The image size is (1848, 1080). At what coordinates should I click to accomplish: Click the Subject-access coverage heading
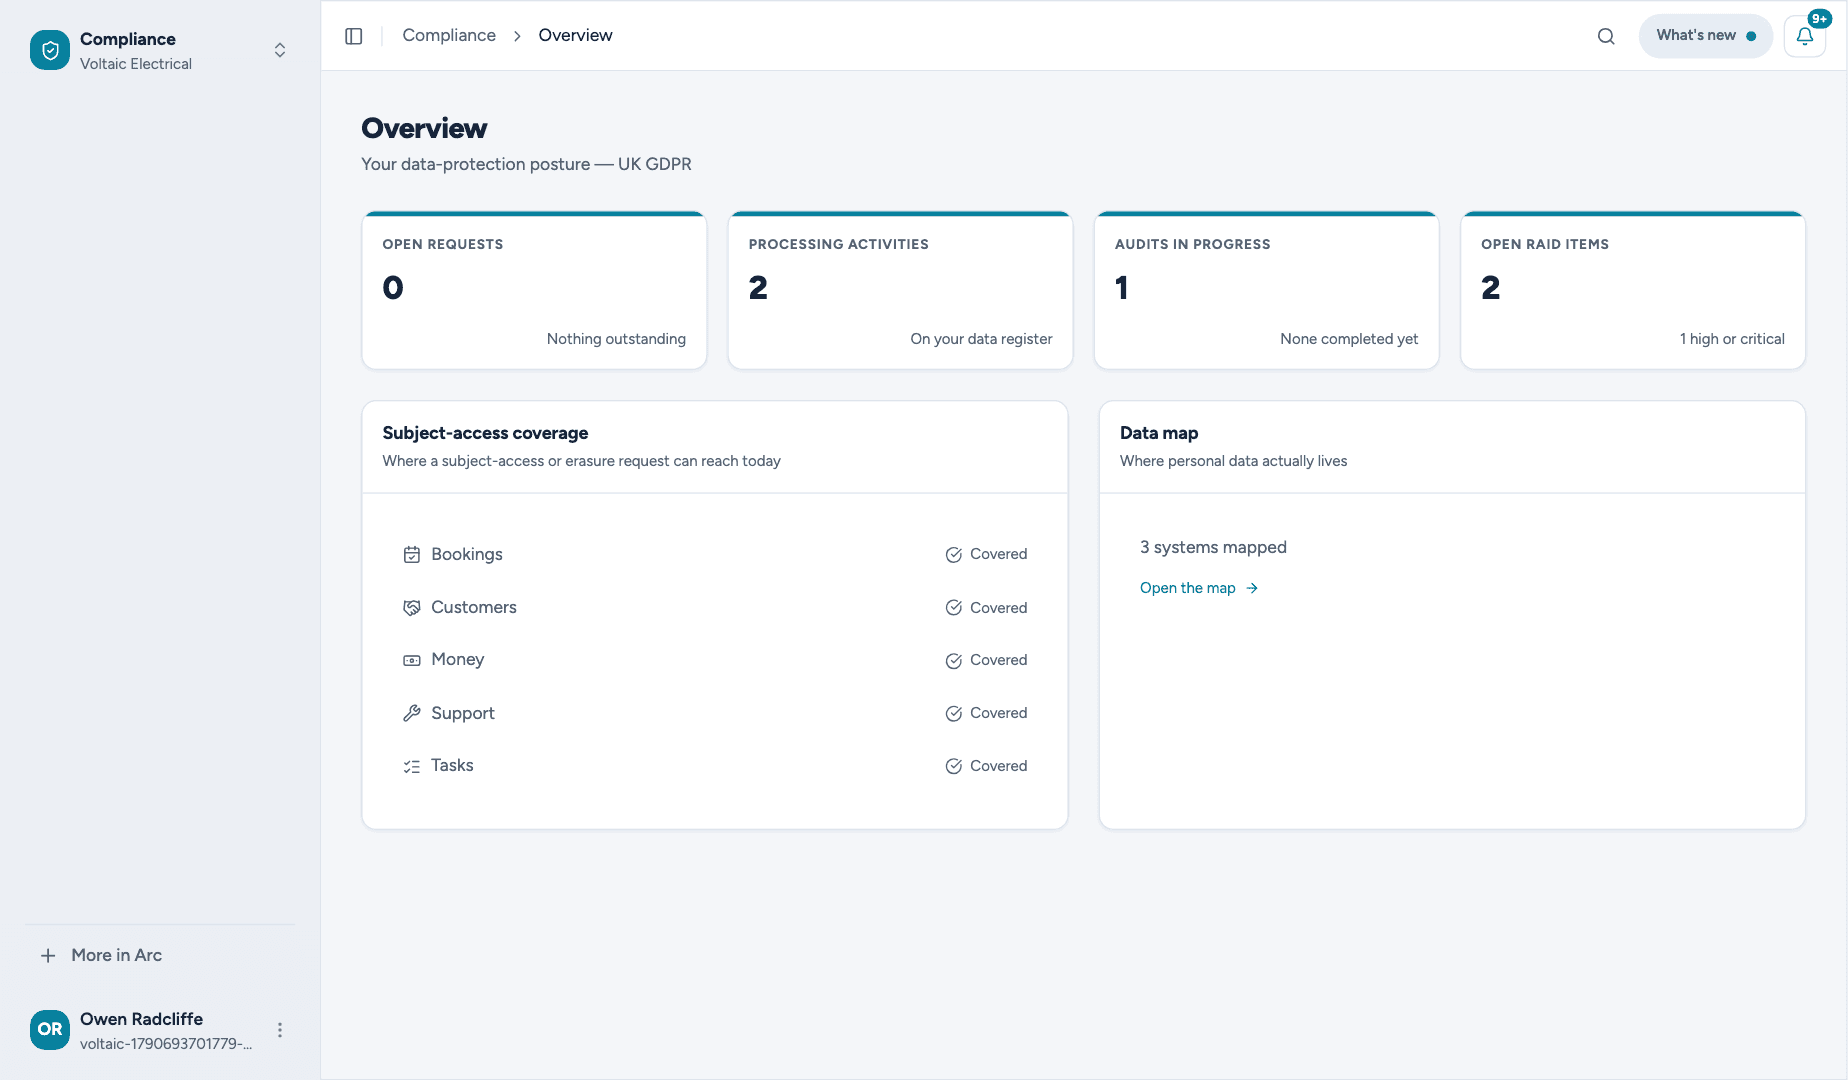(x=485, y=433)
